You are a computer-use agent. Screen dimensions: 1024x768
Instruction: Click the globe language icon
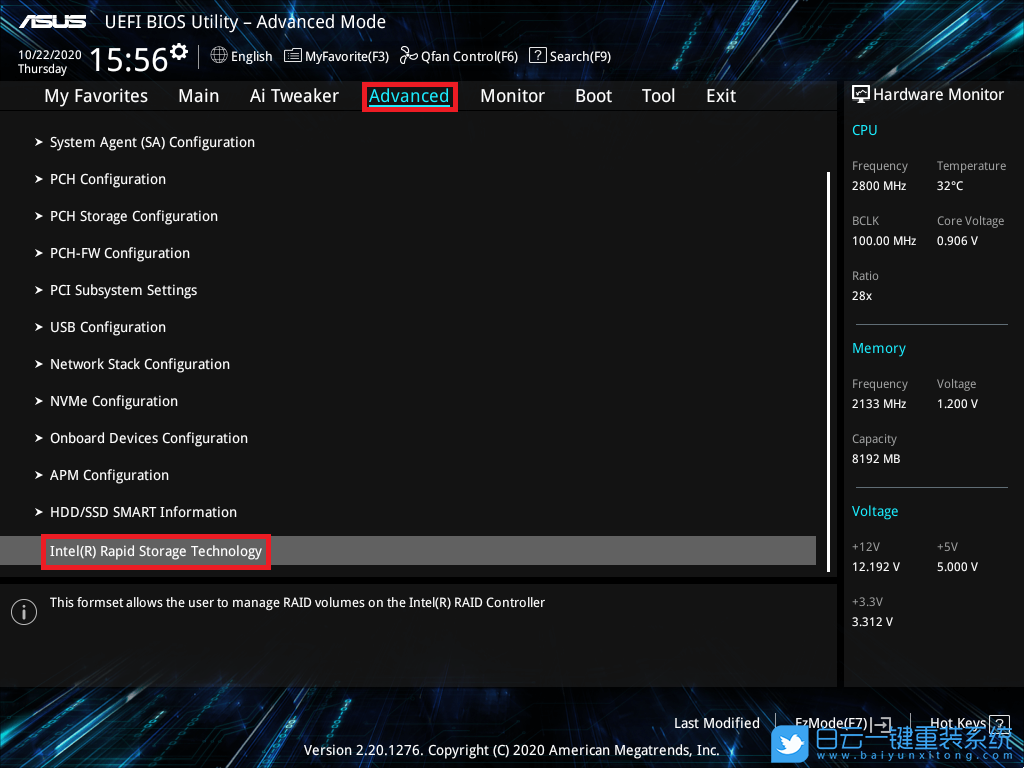[219, 56]
